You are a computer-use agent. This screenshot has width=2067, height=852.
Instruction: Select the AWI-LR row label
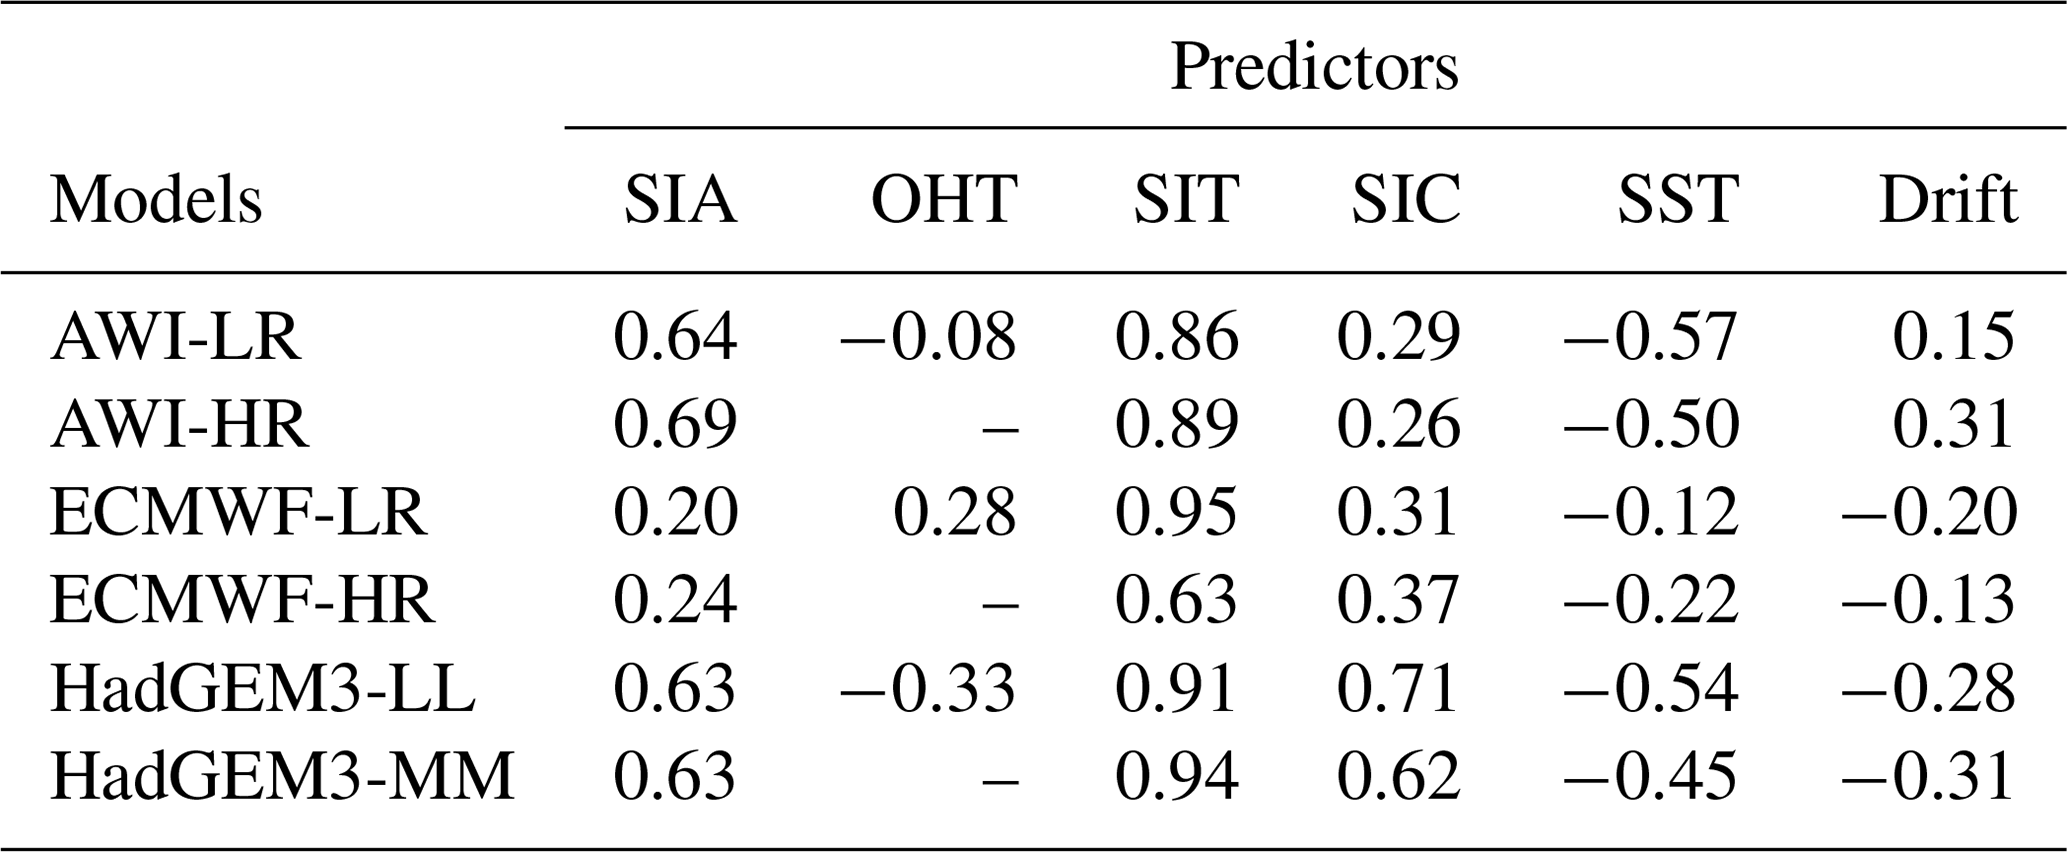point(175,337)
